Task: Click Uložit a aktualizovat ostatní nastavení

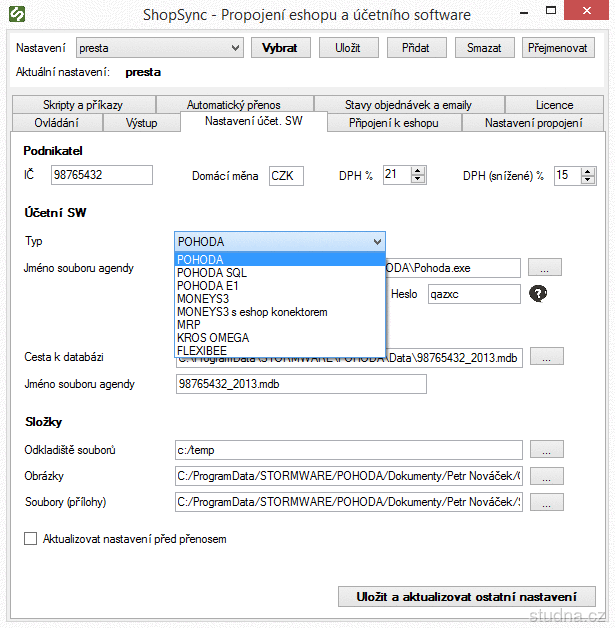Action: coord(466,597)
